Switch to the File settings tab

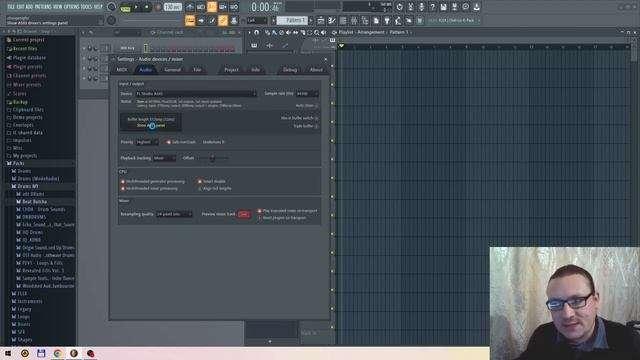pyautogui.click(x=197, y=70)
